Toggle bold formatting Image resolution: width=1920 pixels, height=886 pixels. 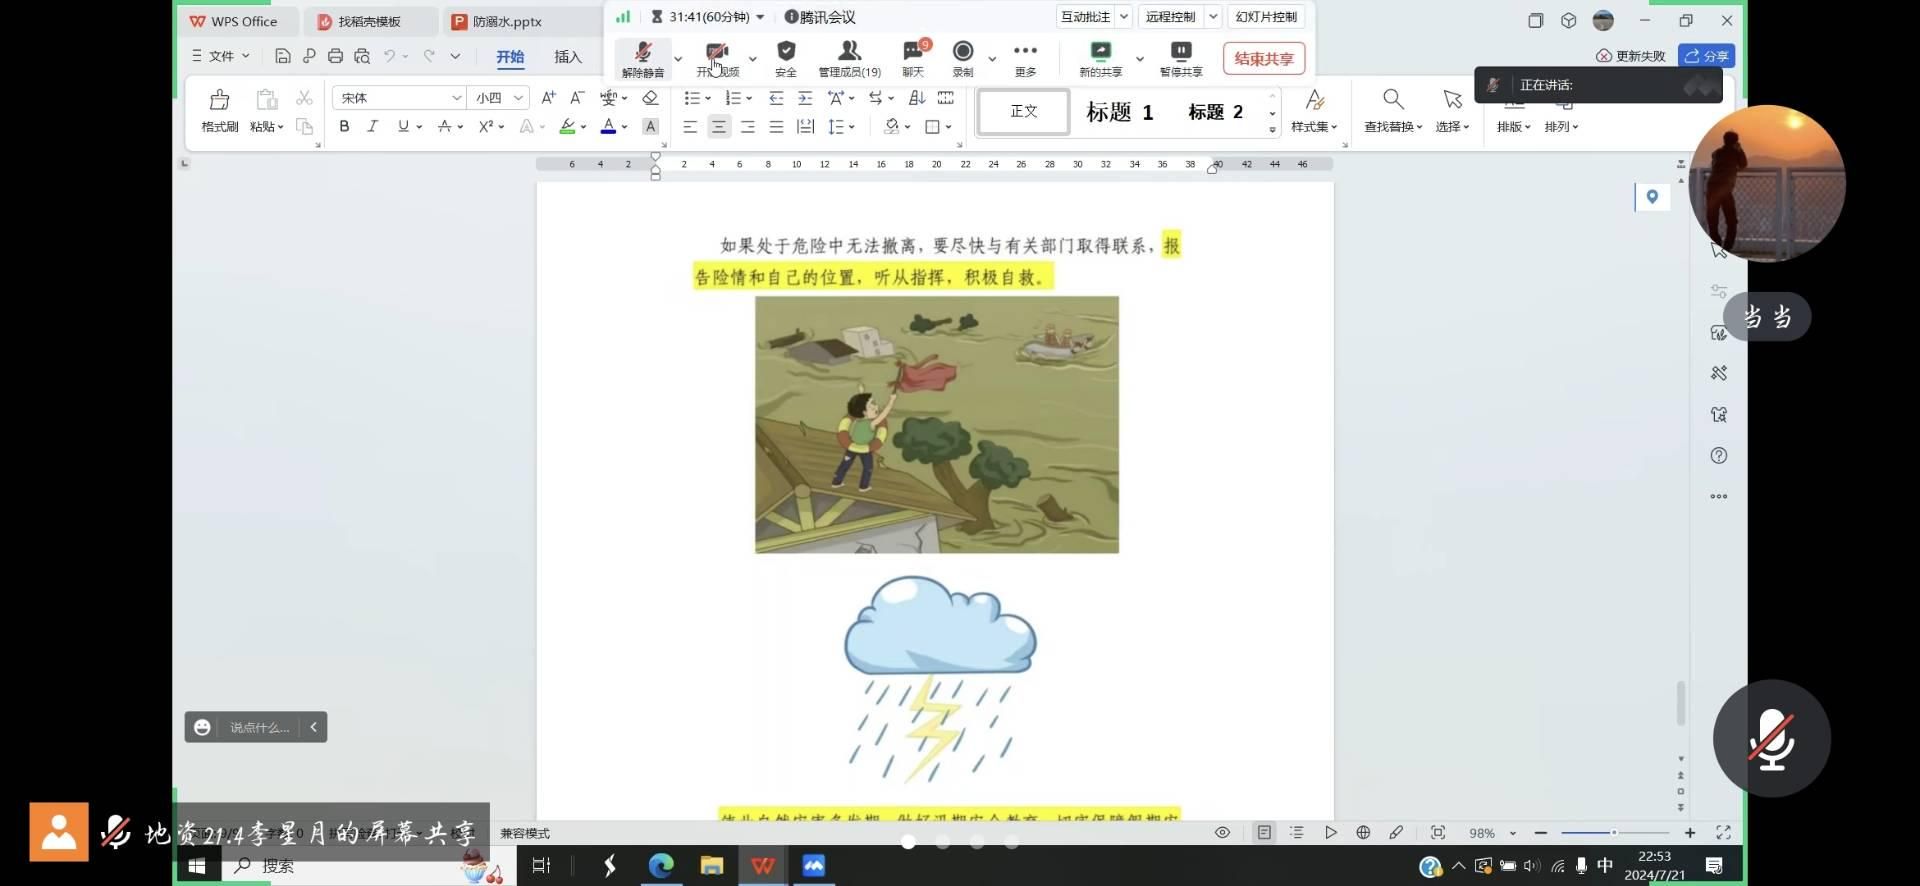coord(344,126)
